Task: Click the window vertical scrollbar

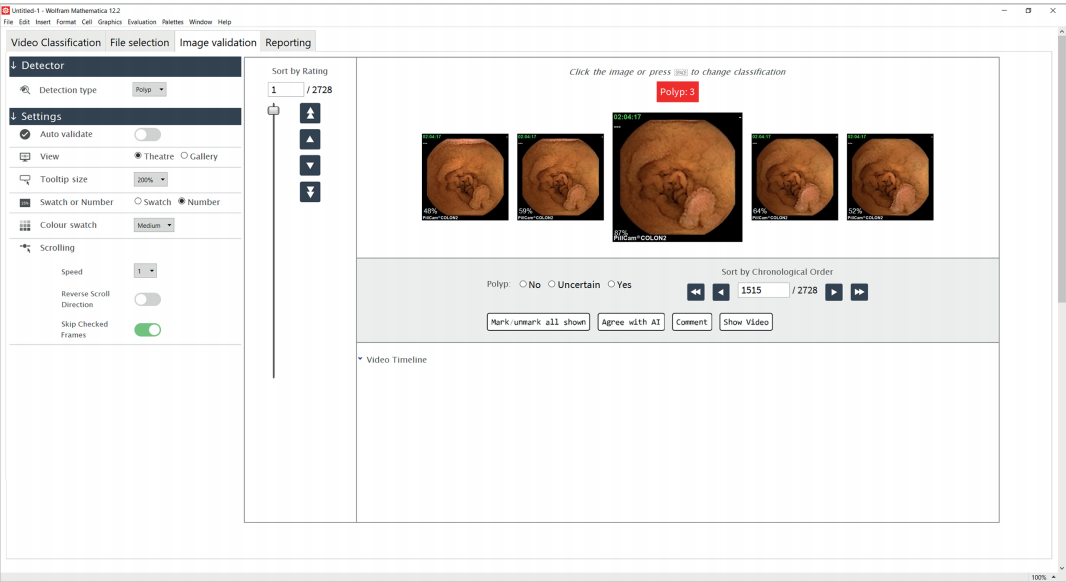Action: [x=1061, y=170]
